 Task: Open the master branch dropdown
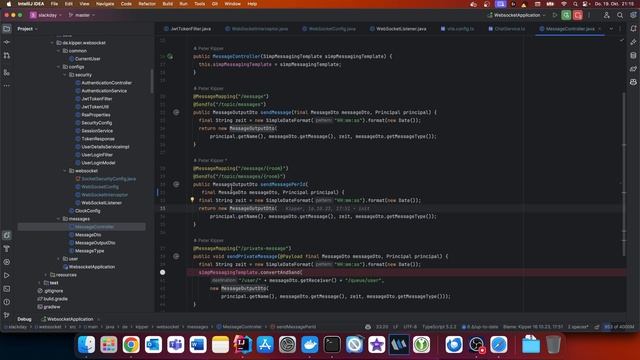click(x=82, y=15)
